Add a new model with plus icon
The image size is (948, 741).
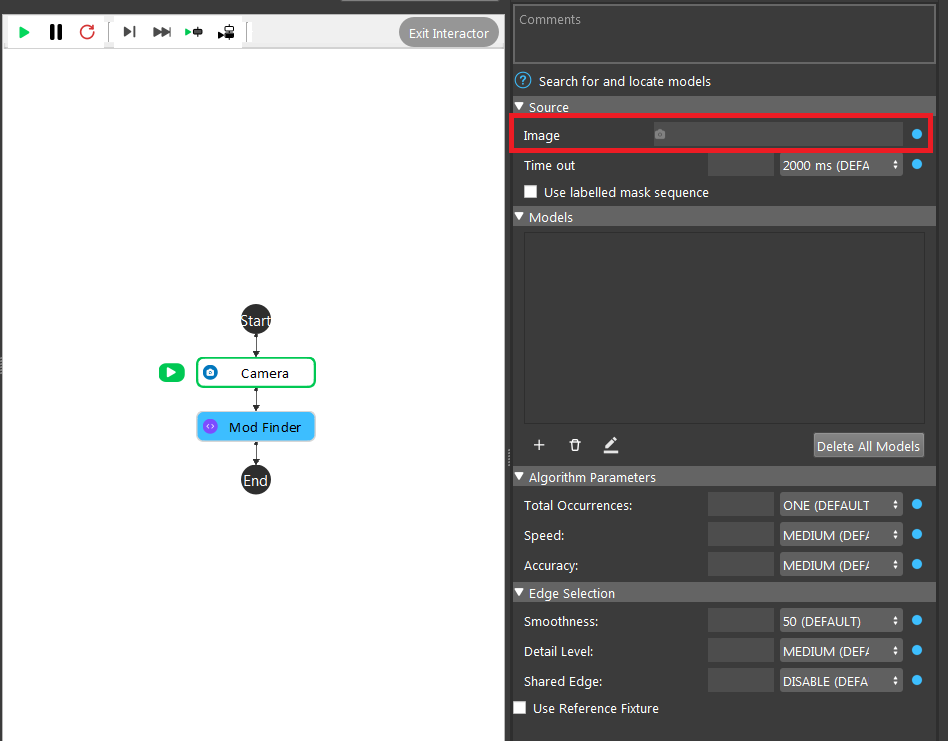(x=539, y=445)
